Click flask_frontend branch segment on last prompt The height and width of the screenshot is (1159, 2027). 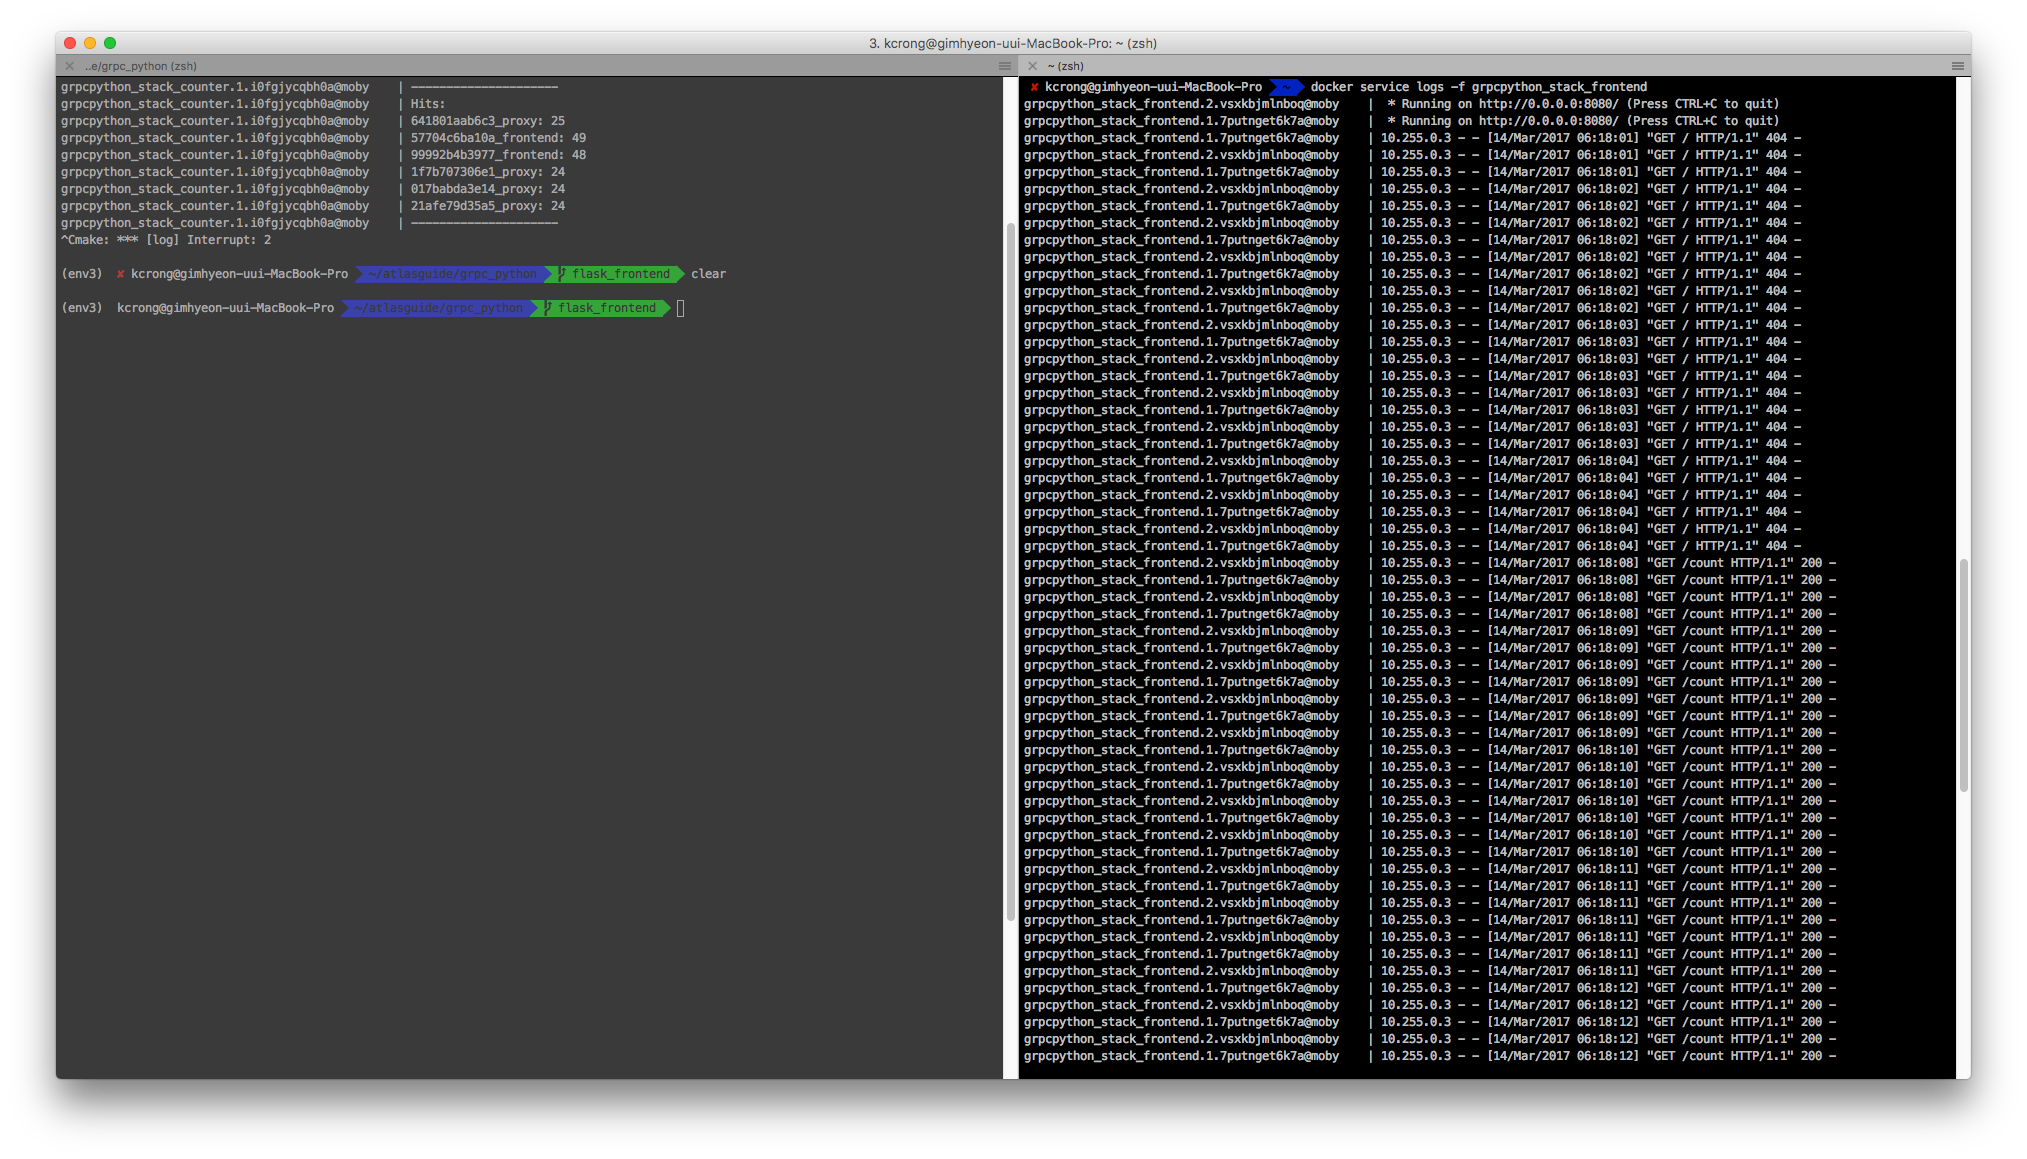coord(606,308)
